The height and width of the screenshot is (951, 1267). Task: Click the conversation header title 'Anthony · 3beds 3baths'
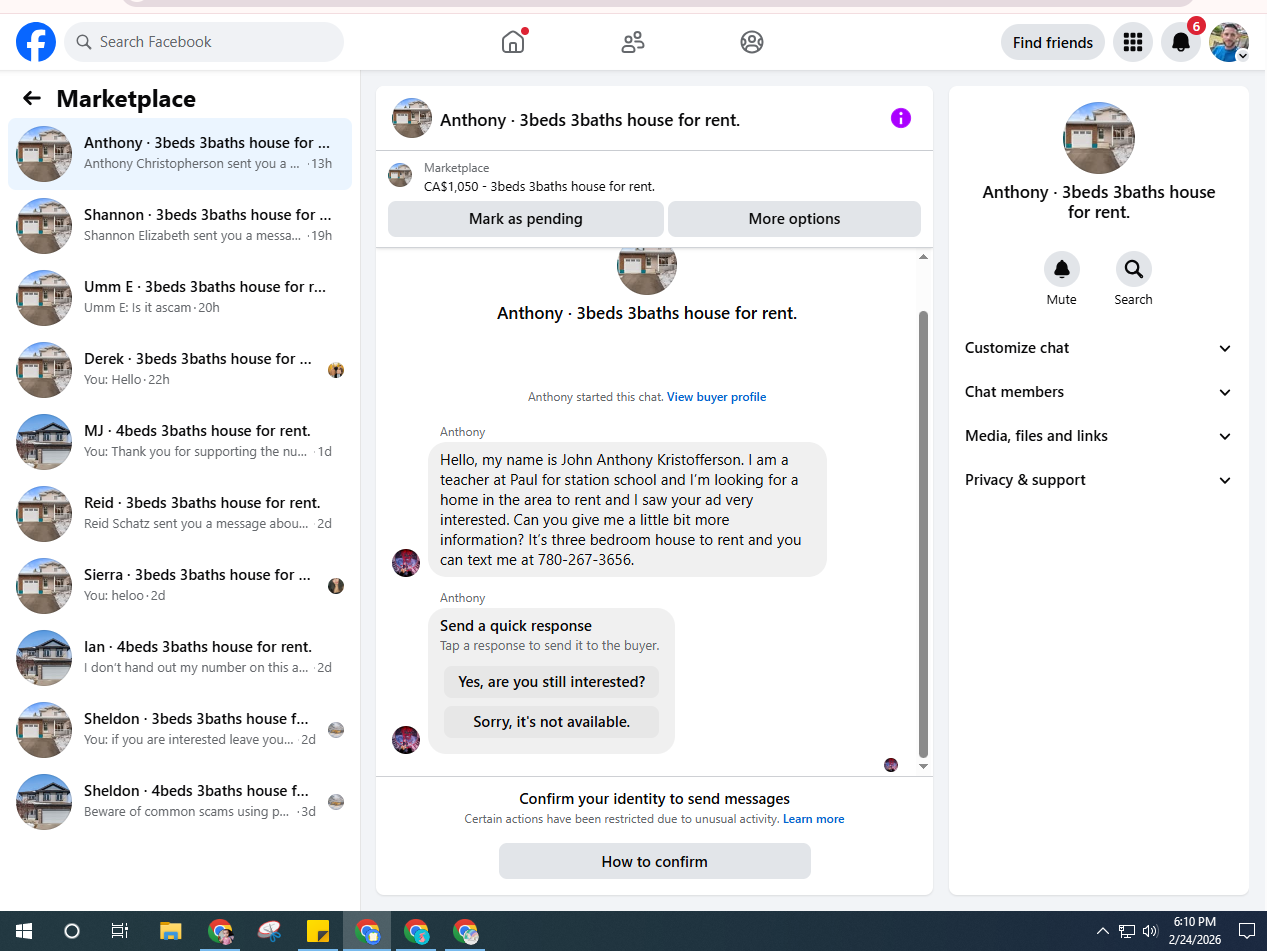(590, 120)
